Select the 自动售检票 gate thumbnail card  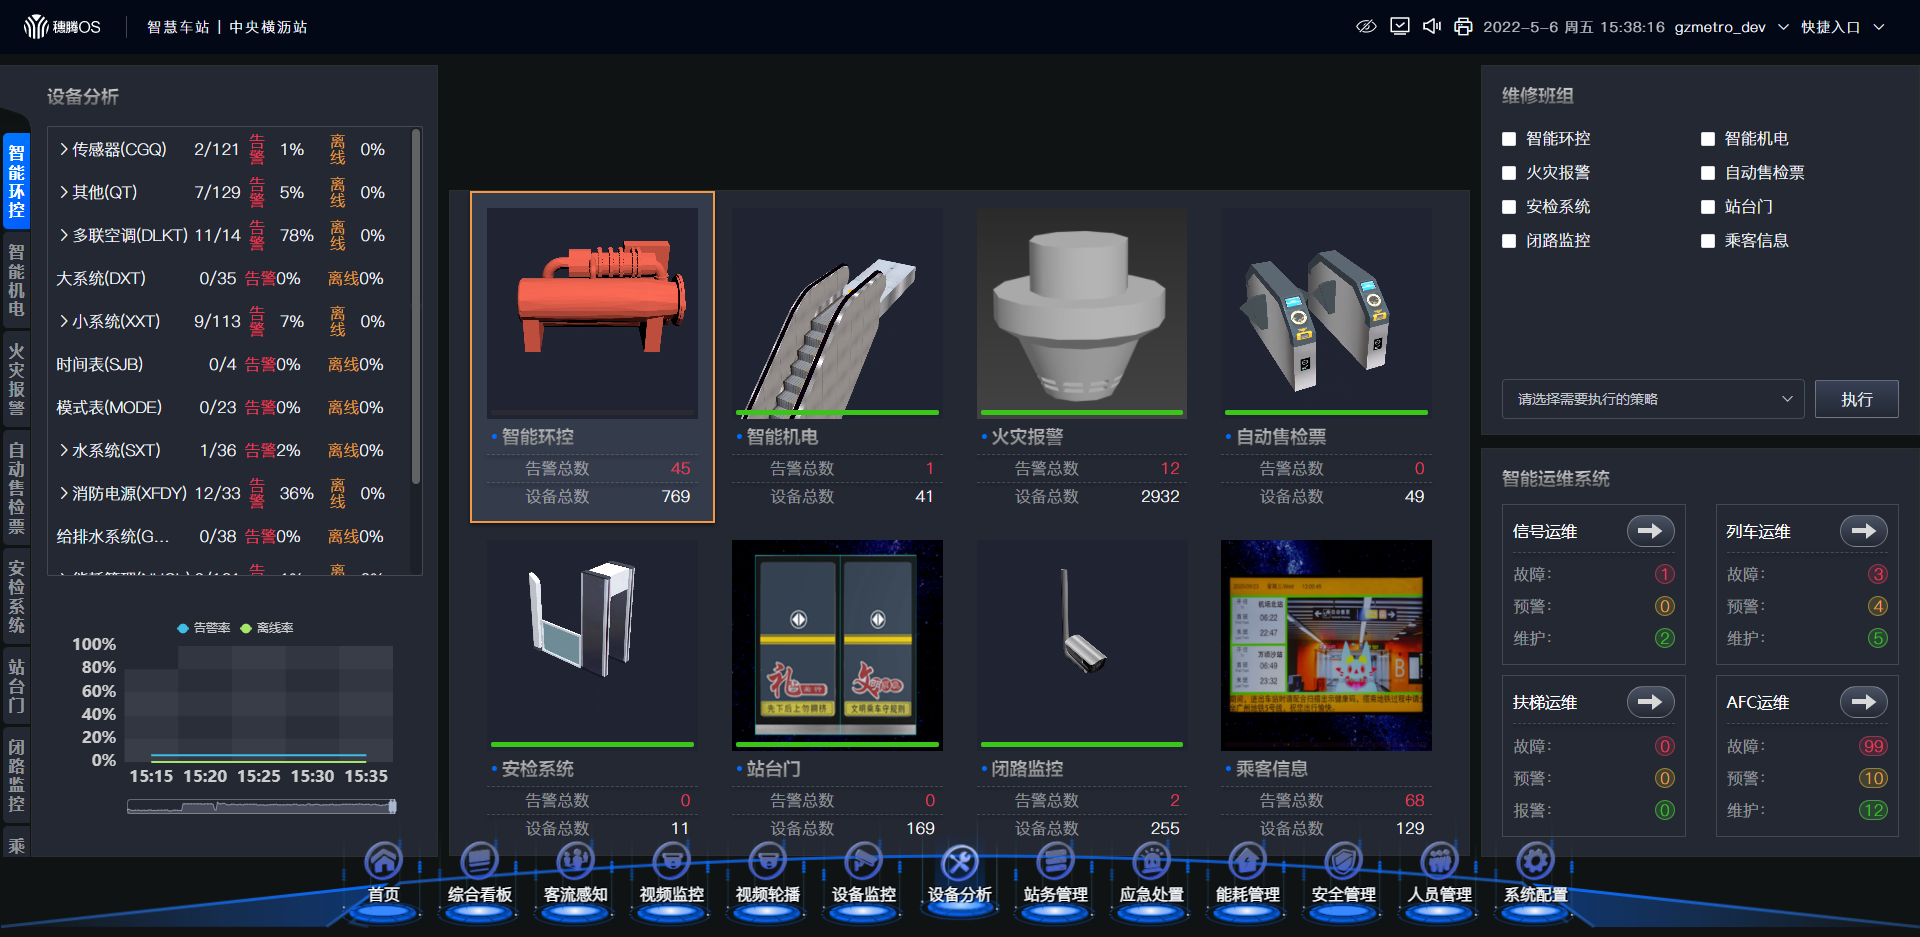pyautogui.click(x=1326, y=313)
